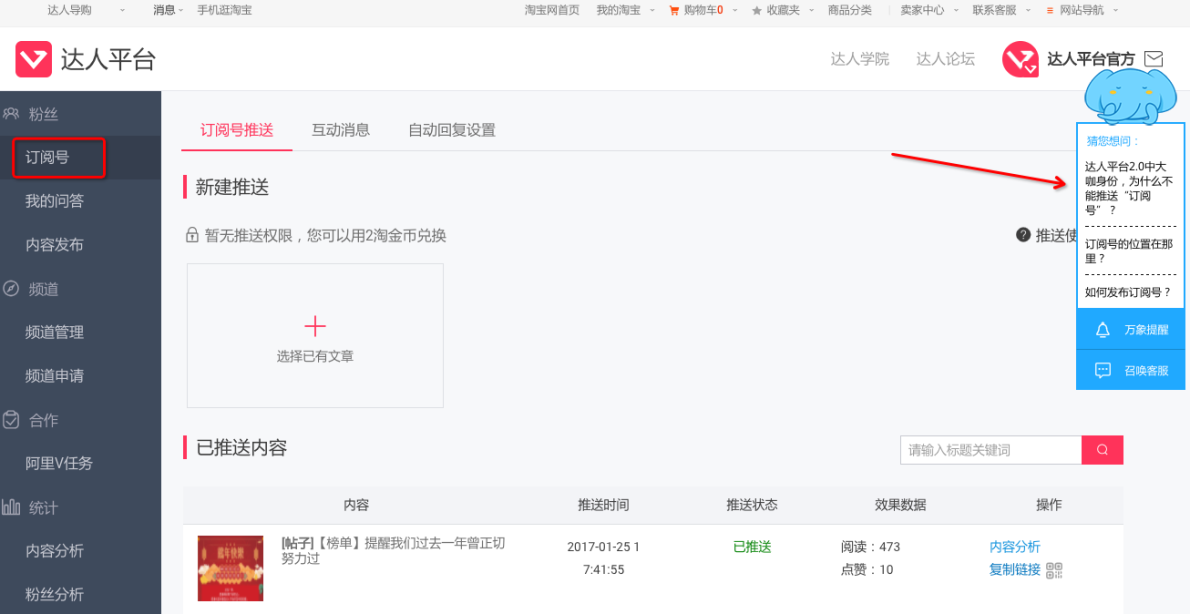Click the blue elephant mascot
Screen dimensions: 1190x614
point(1129,95)
